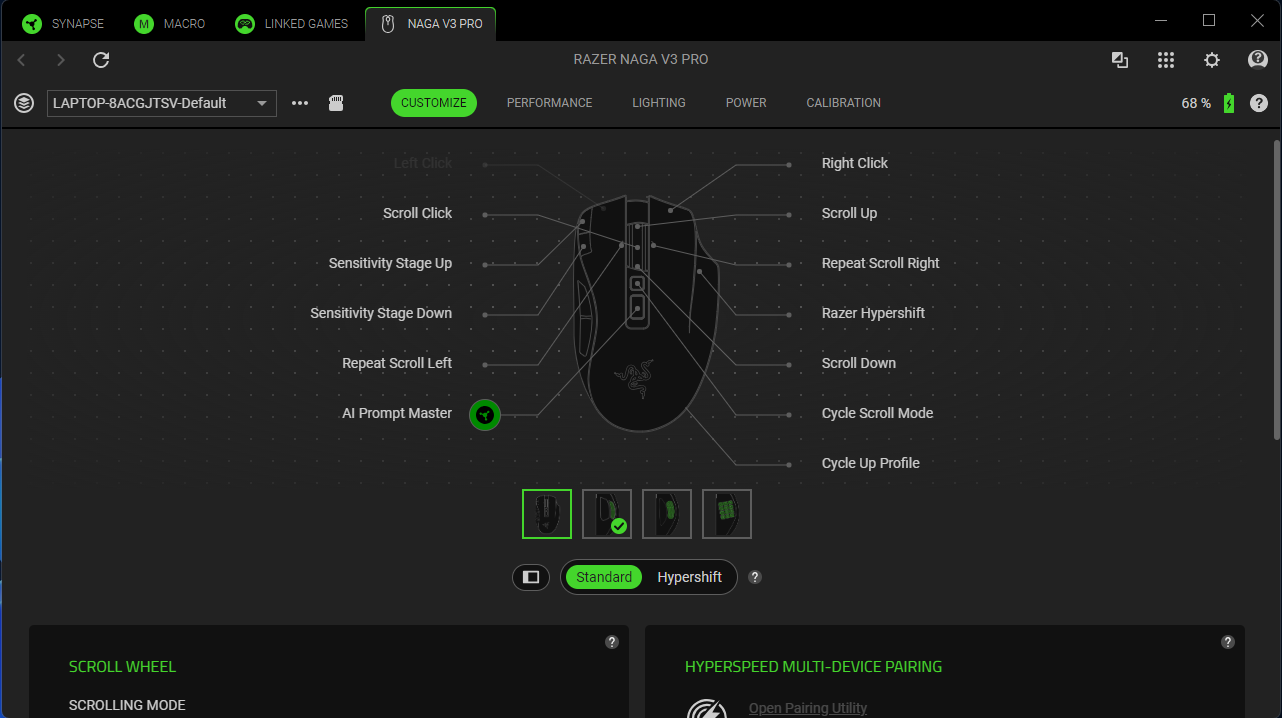Click the on-board memory chip icon
The width and height of the screenshot is (1282, 718).
[x=337, y=103]
